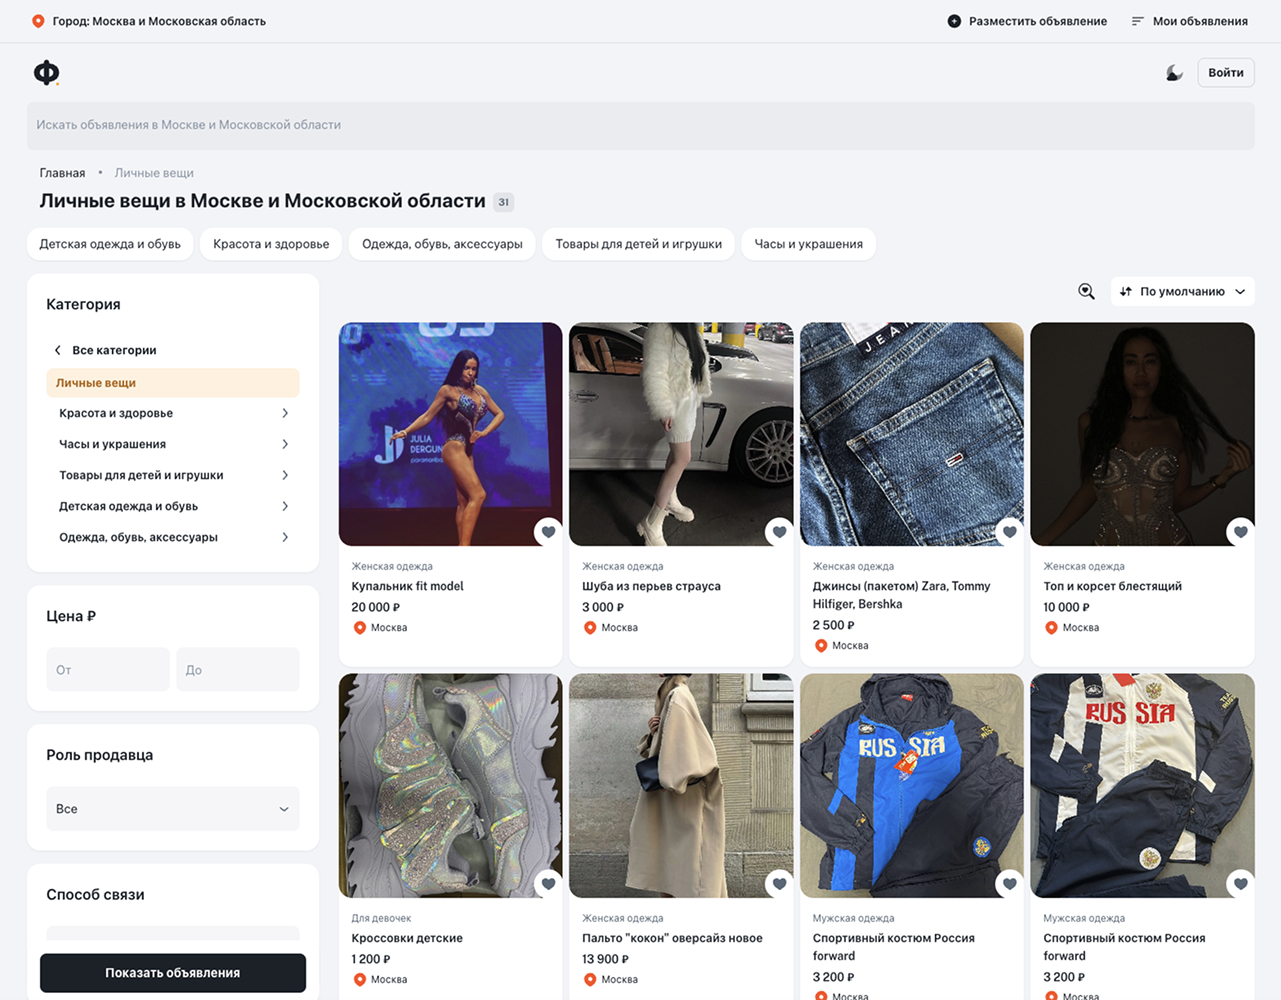Expand Одежда, обувь, аксессуары chevron
Screen dimensions: 1281x1000
(285, 537)
